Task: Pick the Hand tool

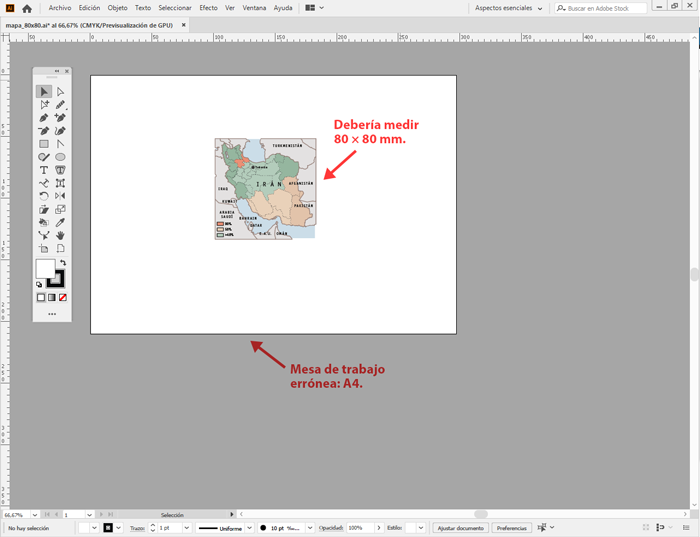Action: pos(61,235)
